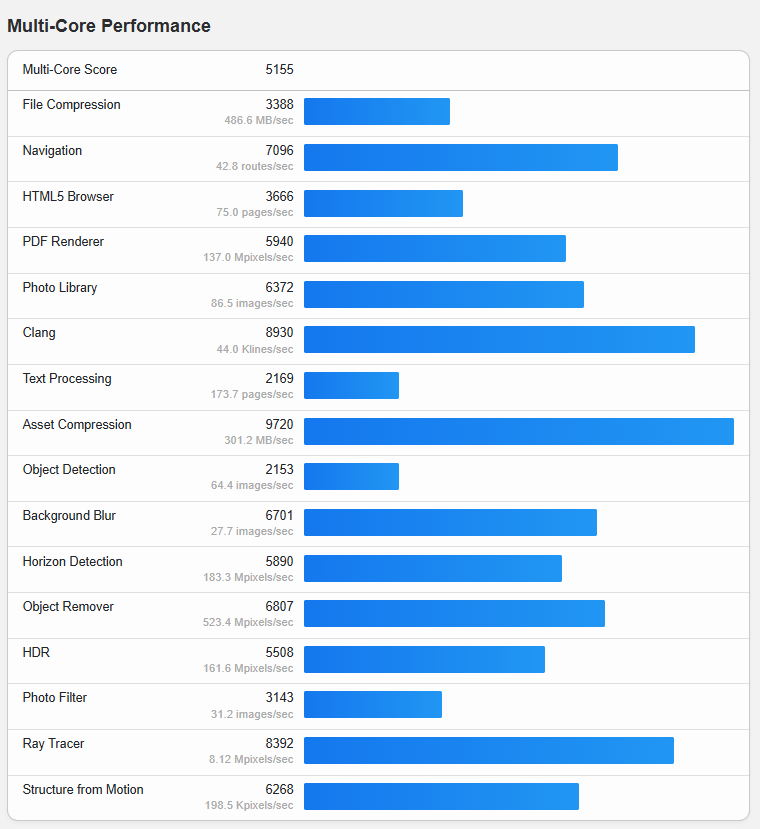Click the Clang score bar
Screen dimensions: 760x829
499,340
